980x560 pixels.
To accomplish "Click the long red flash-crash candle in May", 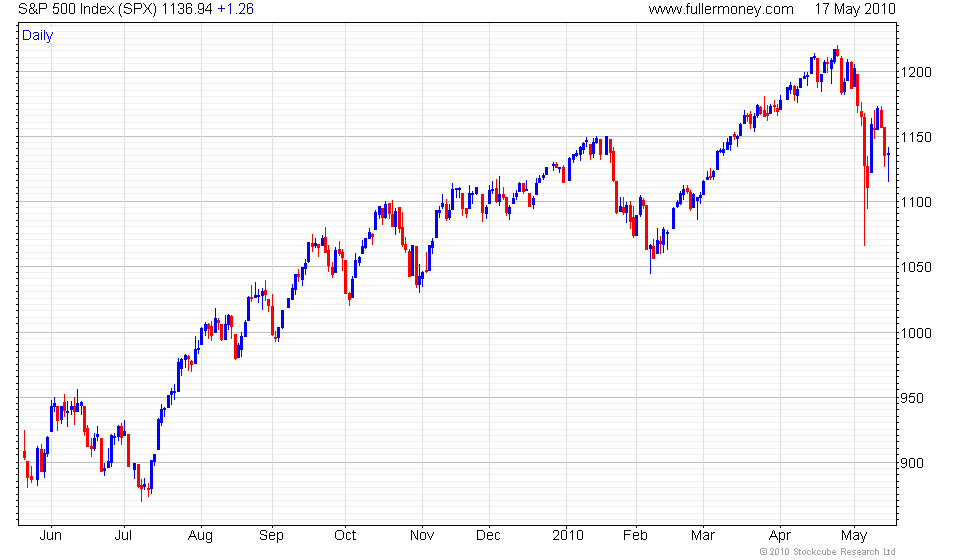I will point(864,181).
